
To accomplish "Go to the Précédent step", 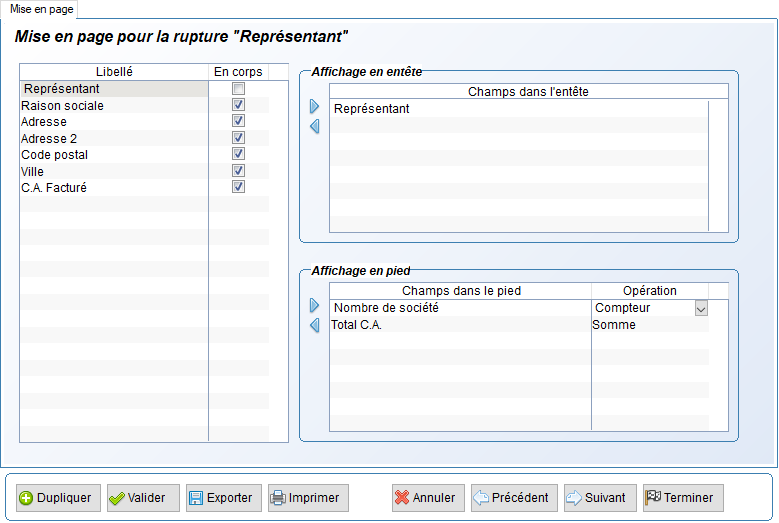I will point(514,498).
